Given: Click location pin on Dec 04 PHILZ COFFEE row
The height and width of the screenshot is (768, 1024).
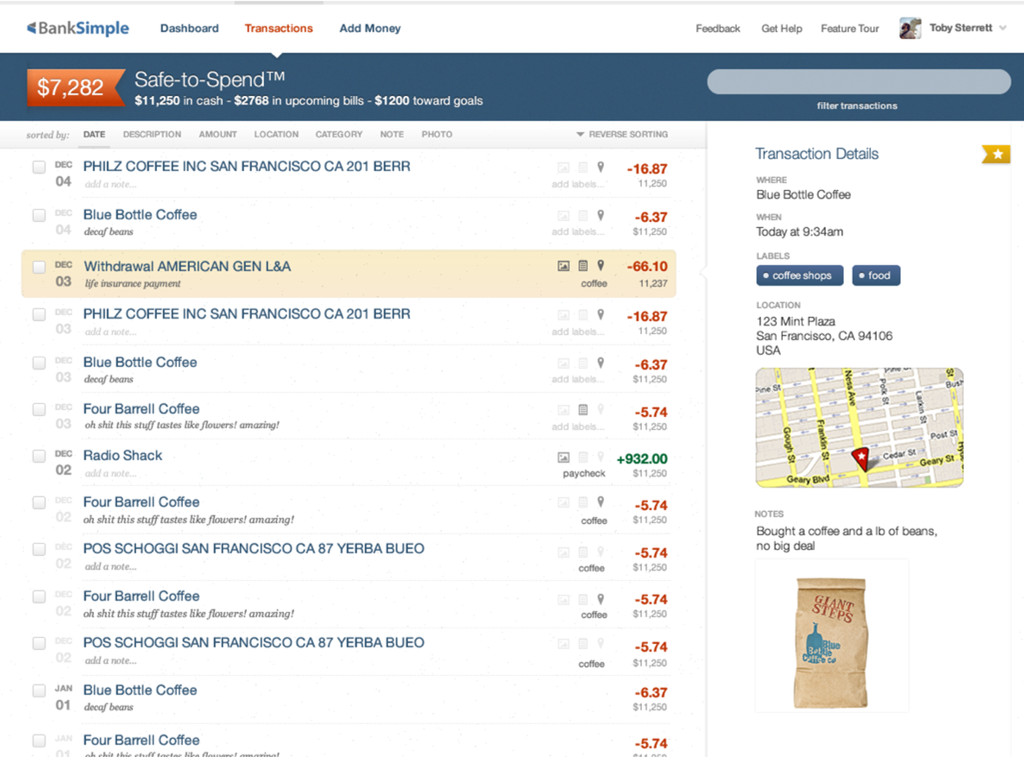Looking at the screenshot, I should pyautogui.click(x=601, y=167).
